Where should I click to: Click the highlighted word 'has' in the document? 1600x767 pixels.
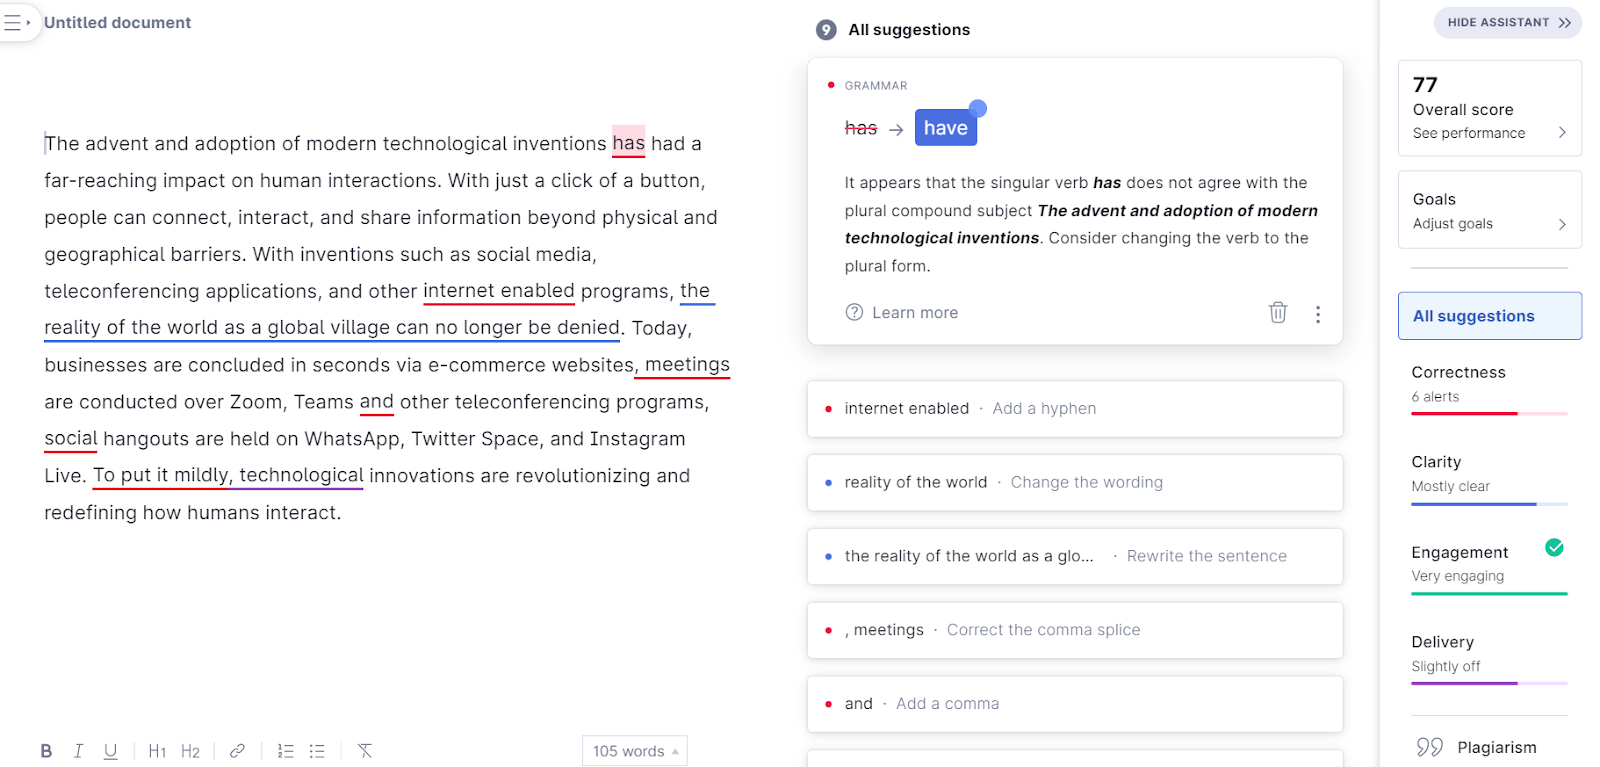point(628,143)
